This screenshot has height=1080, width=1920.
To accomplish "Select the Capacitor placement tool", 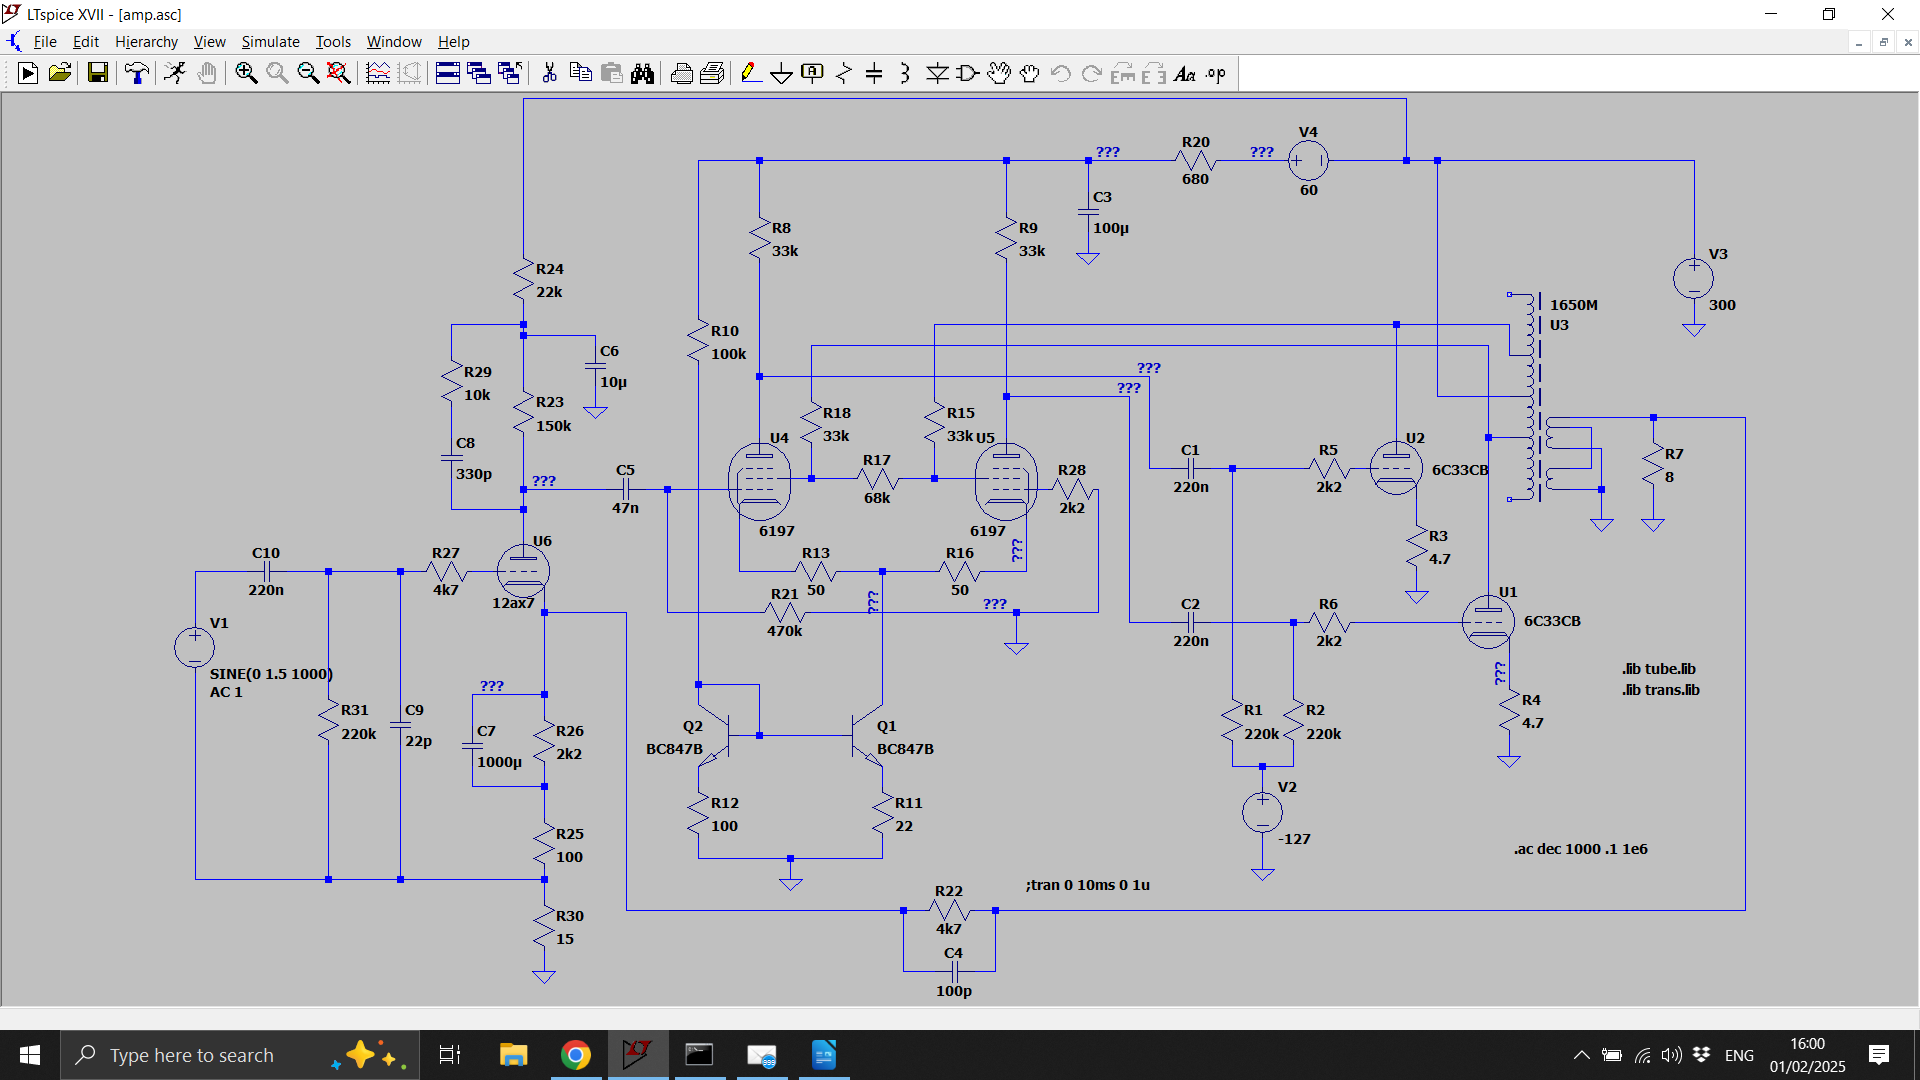I will pos(874,73).
